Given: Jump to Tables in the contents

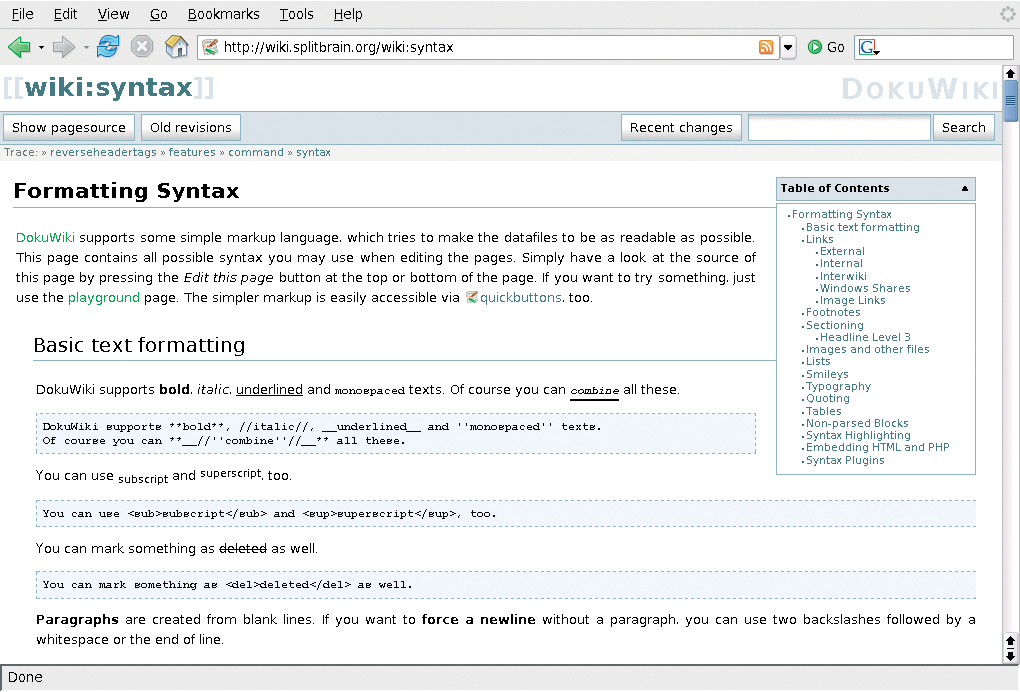Looking at the screenshot, I should pos(824,411).
